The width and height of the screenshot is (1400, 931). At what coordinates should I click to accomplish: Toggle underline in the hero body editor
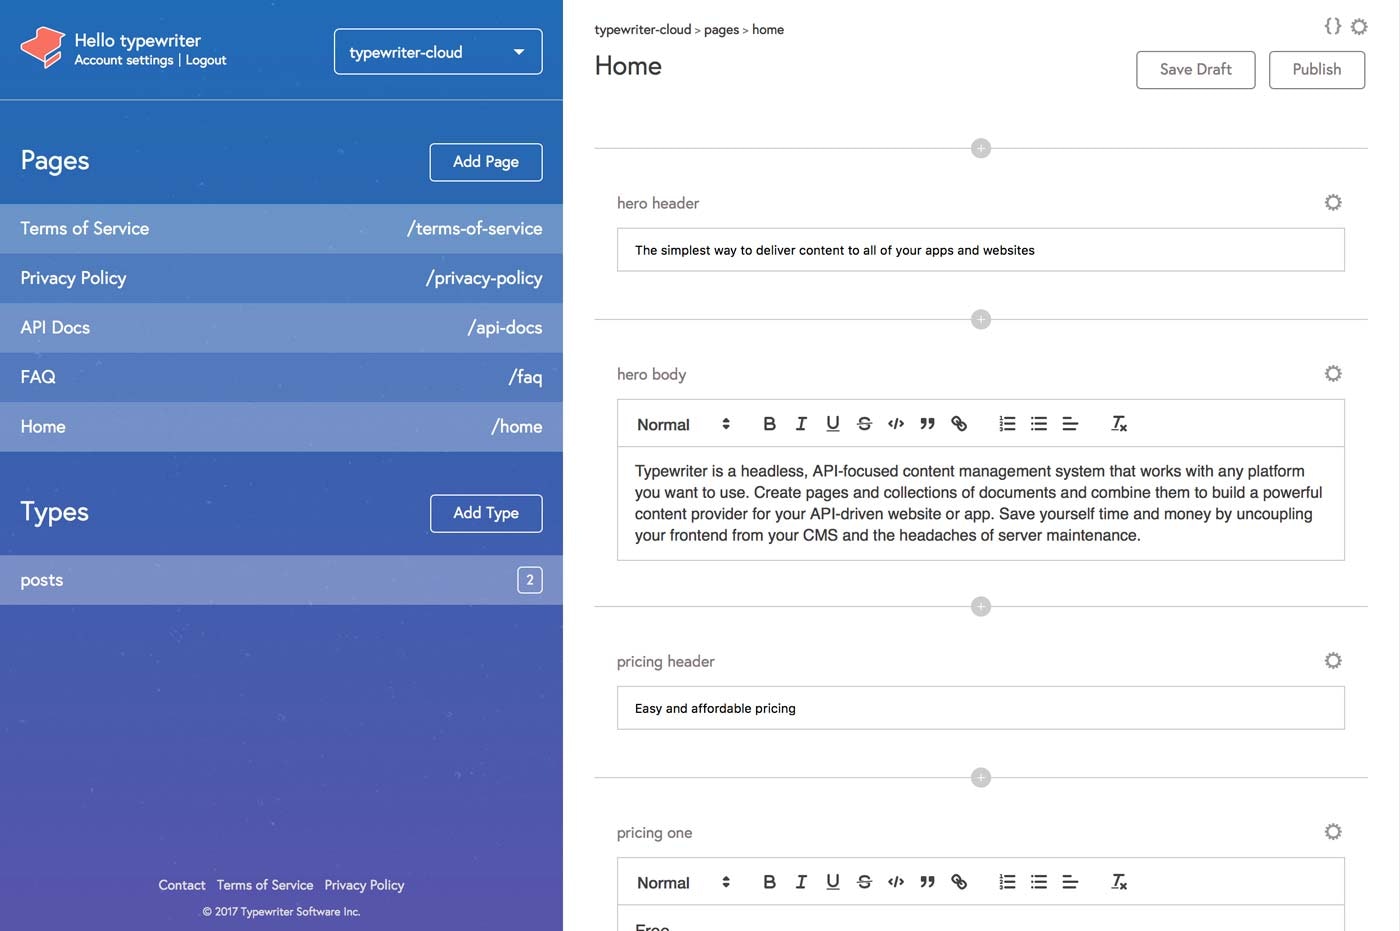click(x=833, y=423)
